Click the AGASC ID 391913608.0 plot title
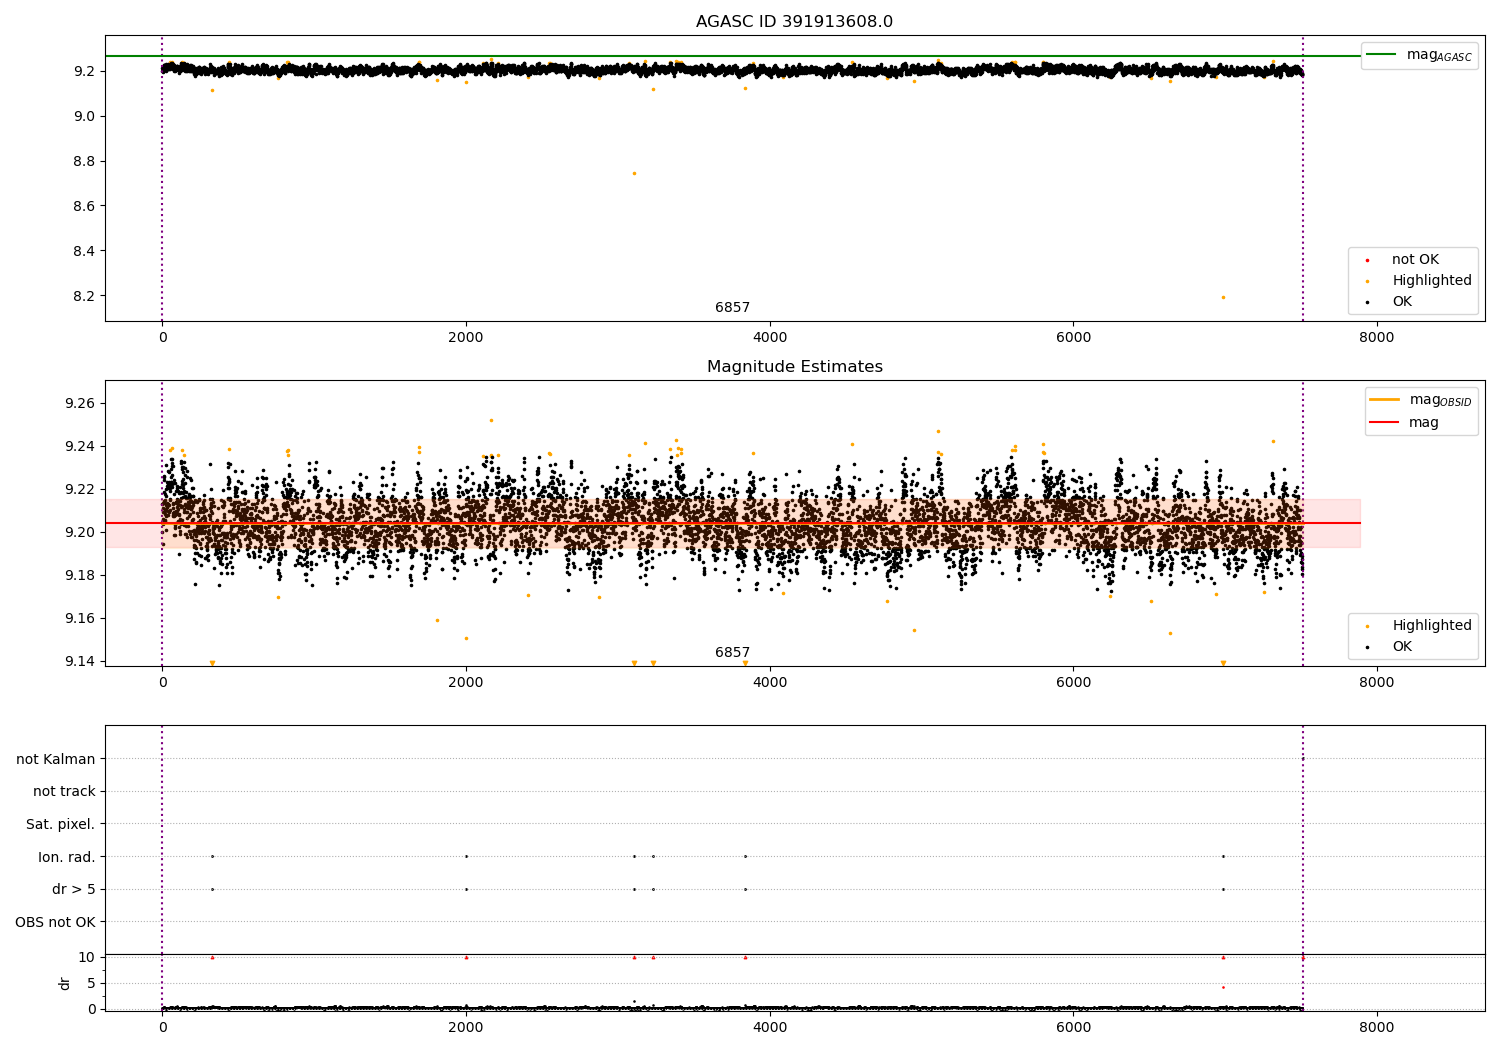The image size is (1500, 1050). [794, 22]
